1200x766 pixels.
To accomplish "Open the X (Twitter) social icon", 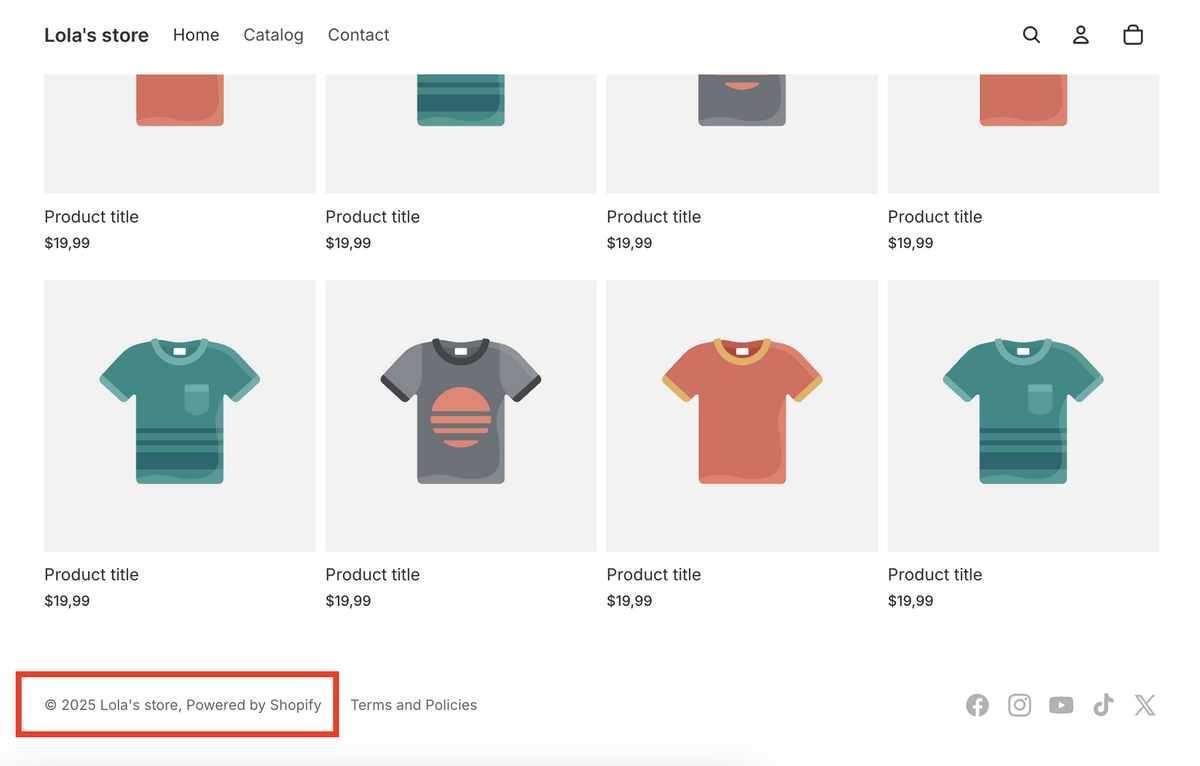I will click(x=1145, y=705).
